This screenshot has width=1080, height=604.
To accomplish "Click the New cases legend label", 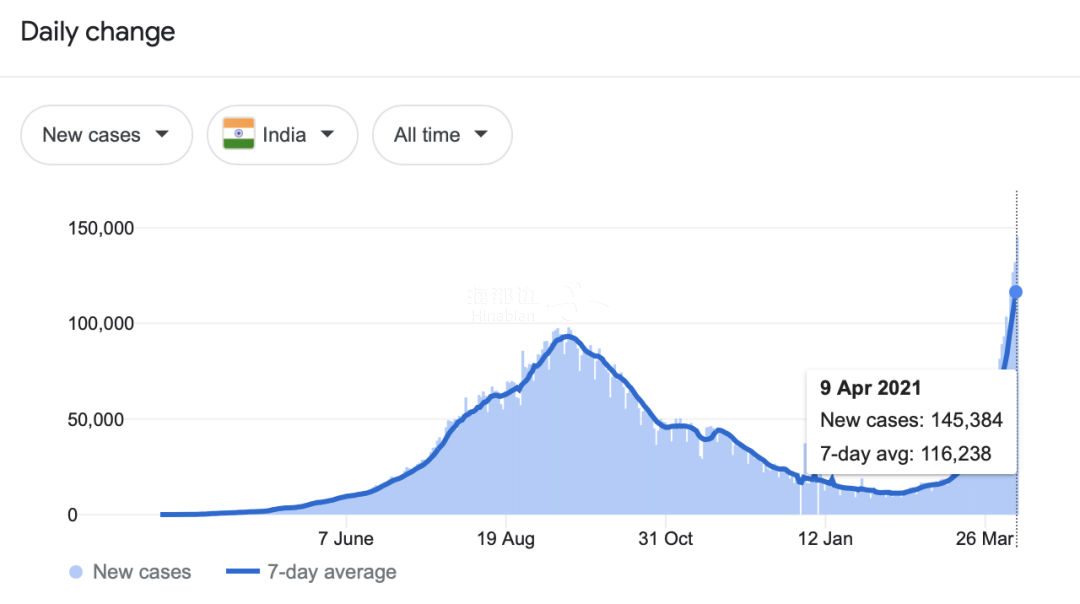I will [x=141, y=572].
